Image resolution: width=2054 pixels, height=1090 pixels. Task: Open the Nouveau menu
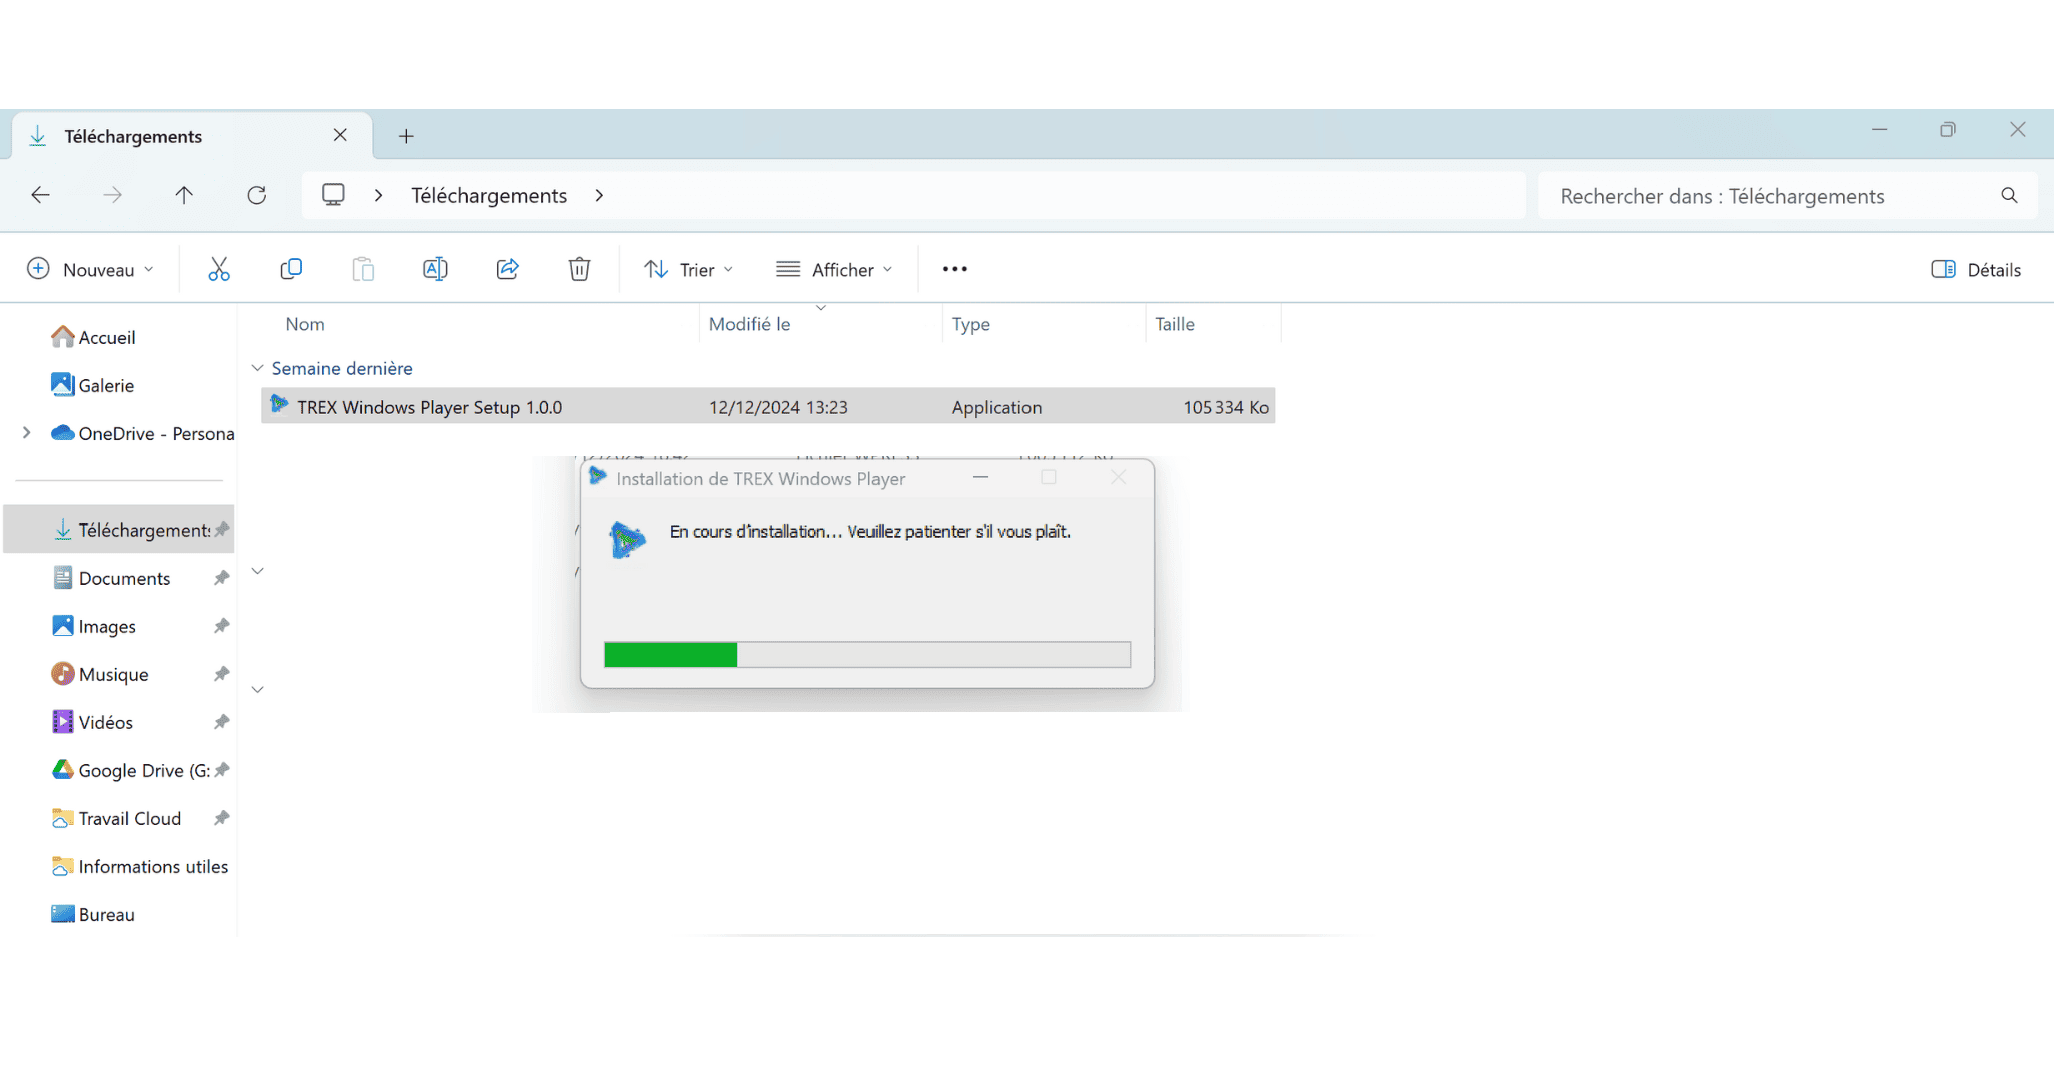(x=90, y=269)
